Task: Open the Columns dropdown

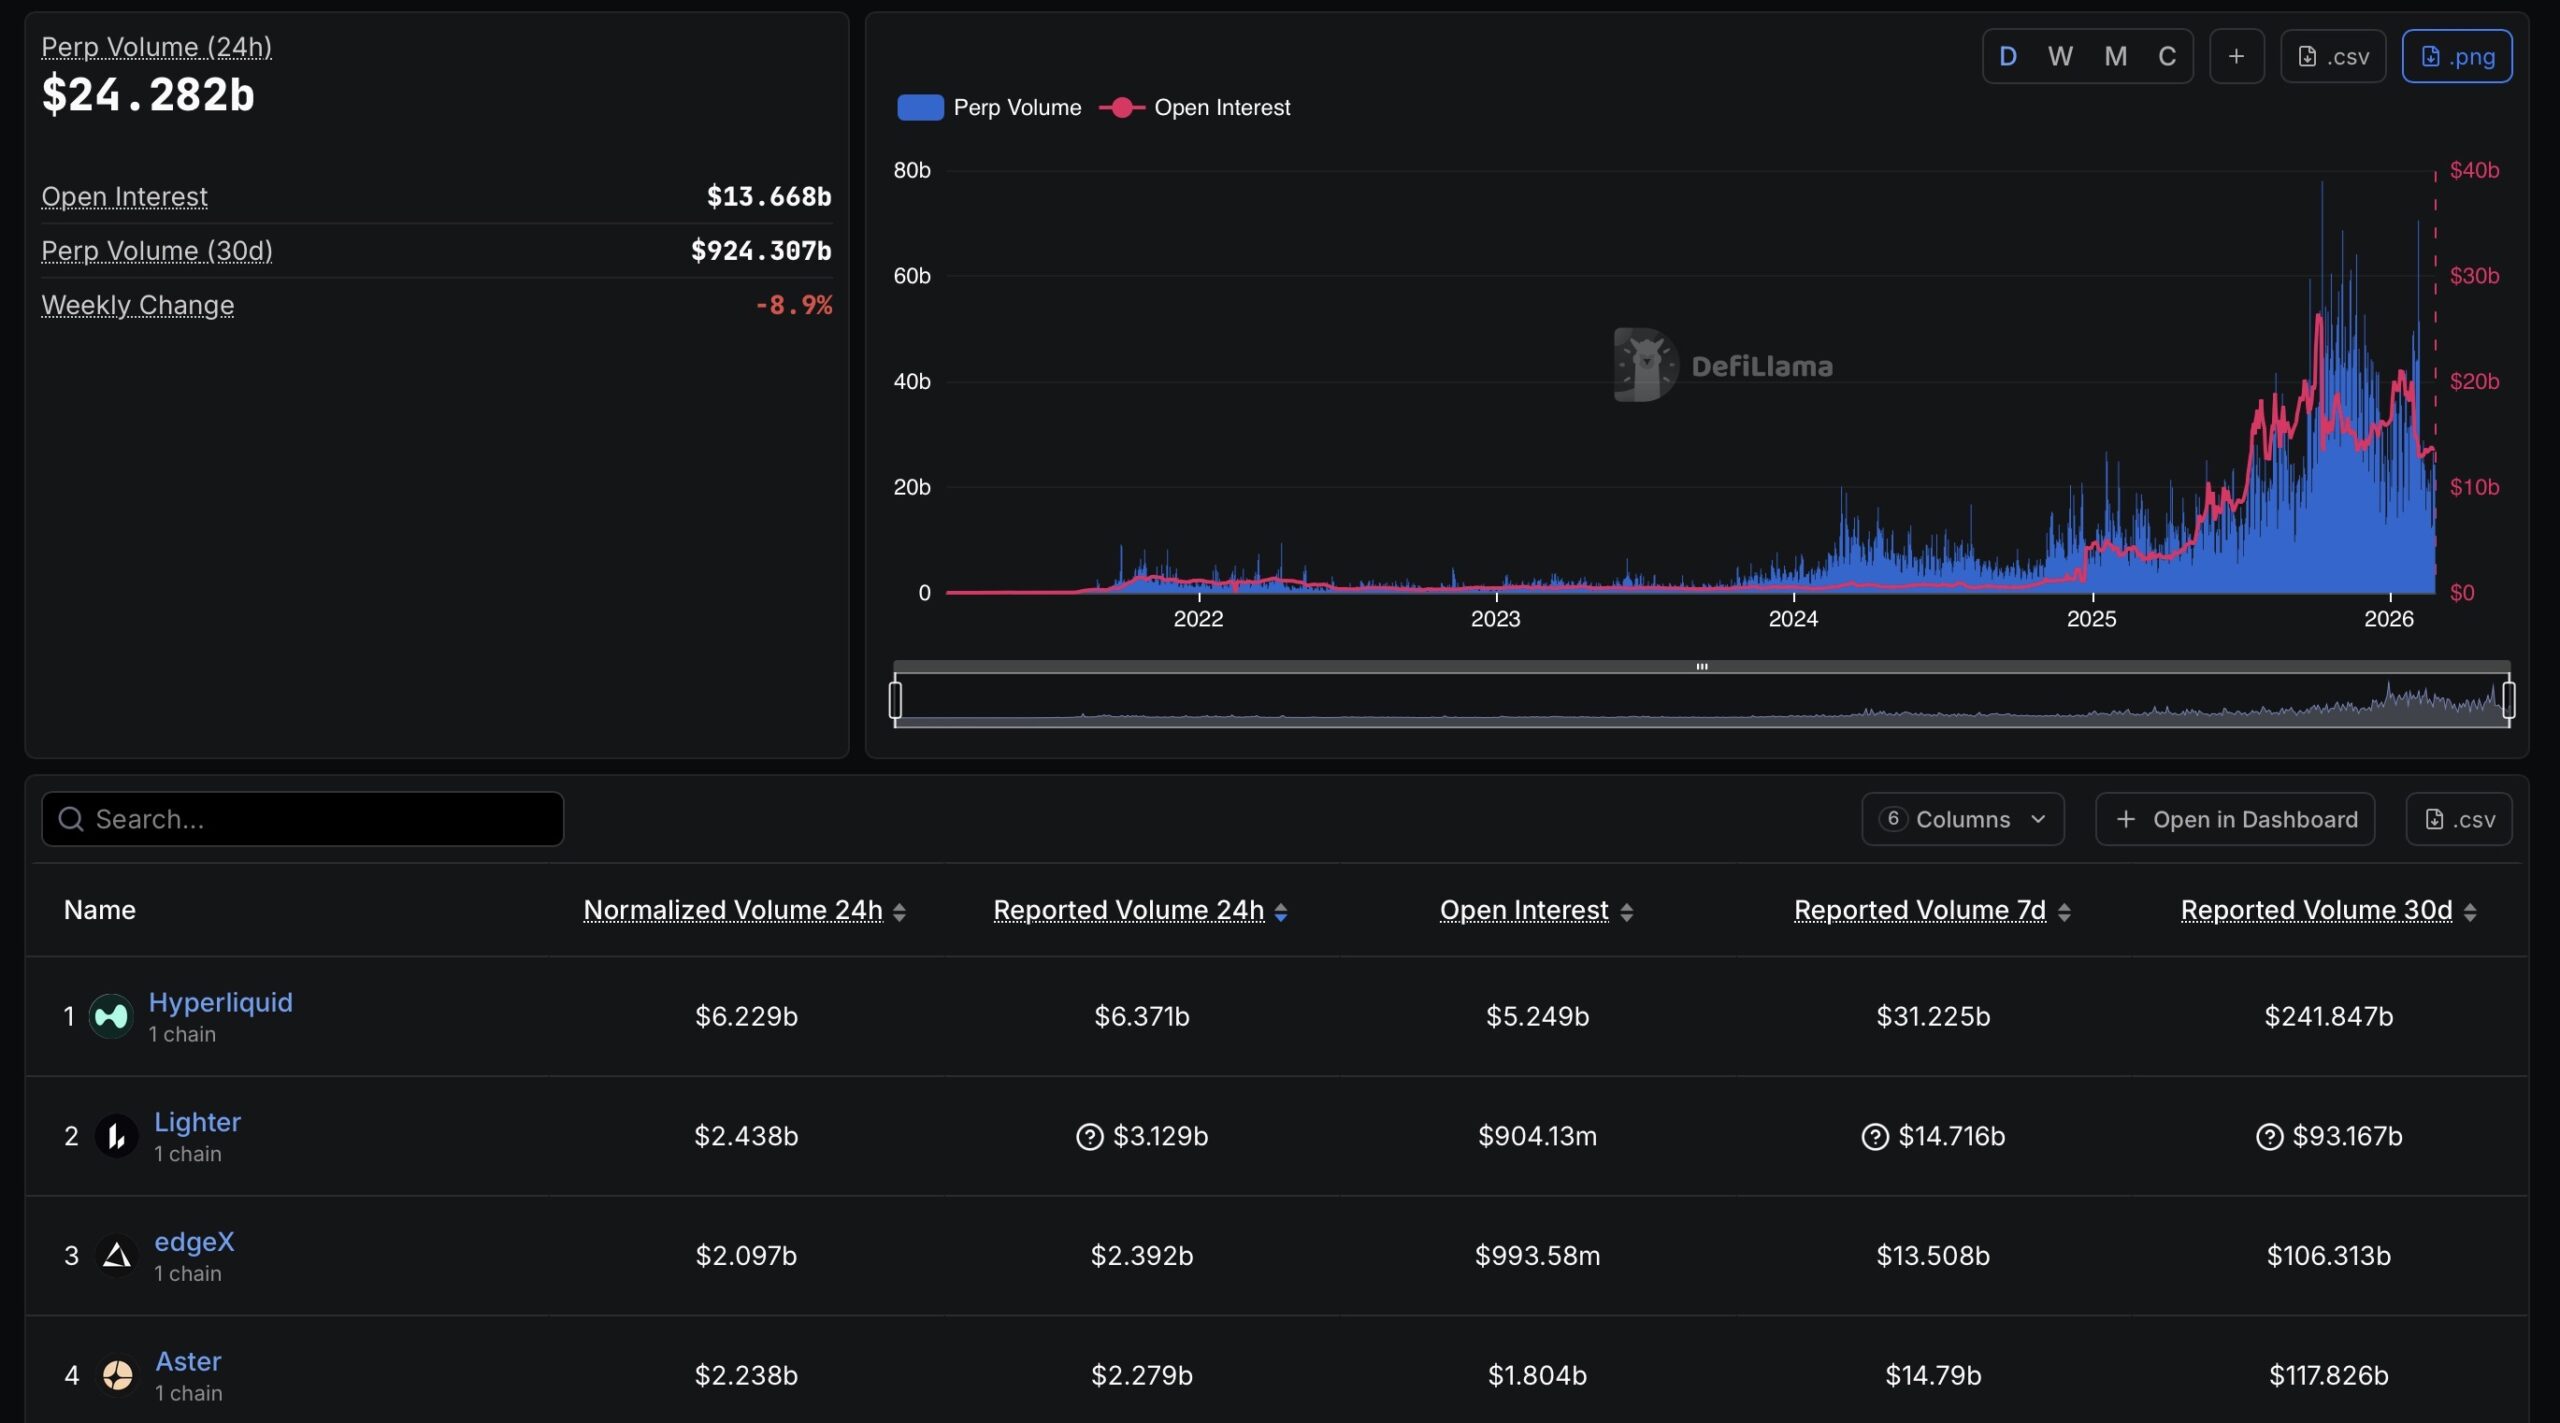Action: [x=1962, y=819]
